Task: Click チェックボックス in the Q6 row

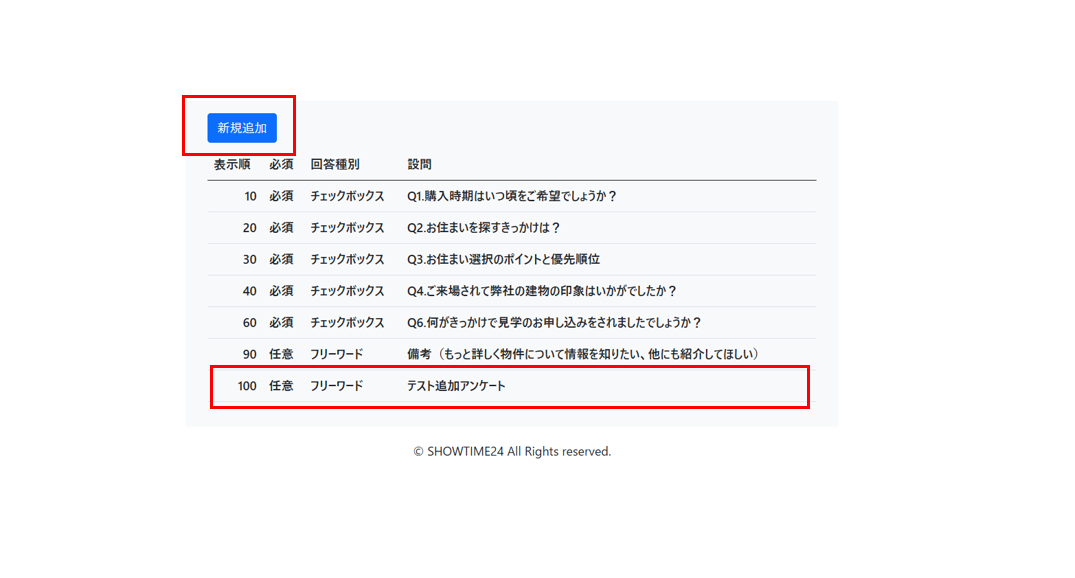Action: 347,322
